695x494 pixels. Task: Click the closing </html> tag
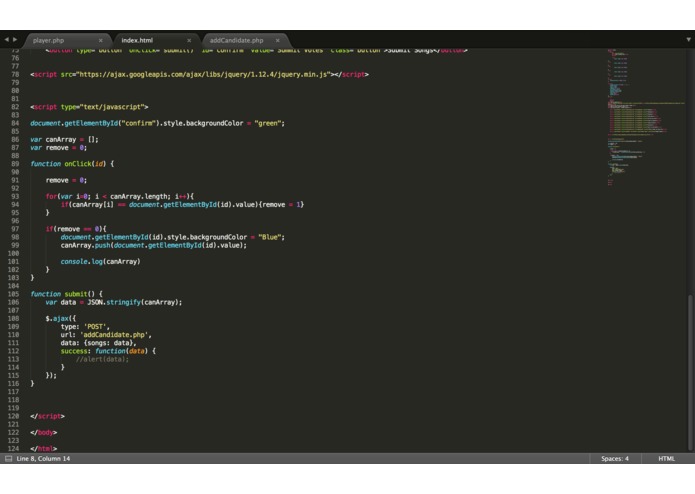(43, 449)
